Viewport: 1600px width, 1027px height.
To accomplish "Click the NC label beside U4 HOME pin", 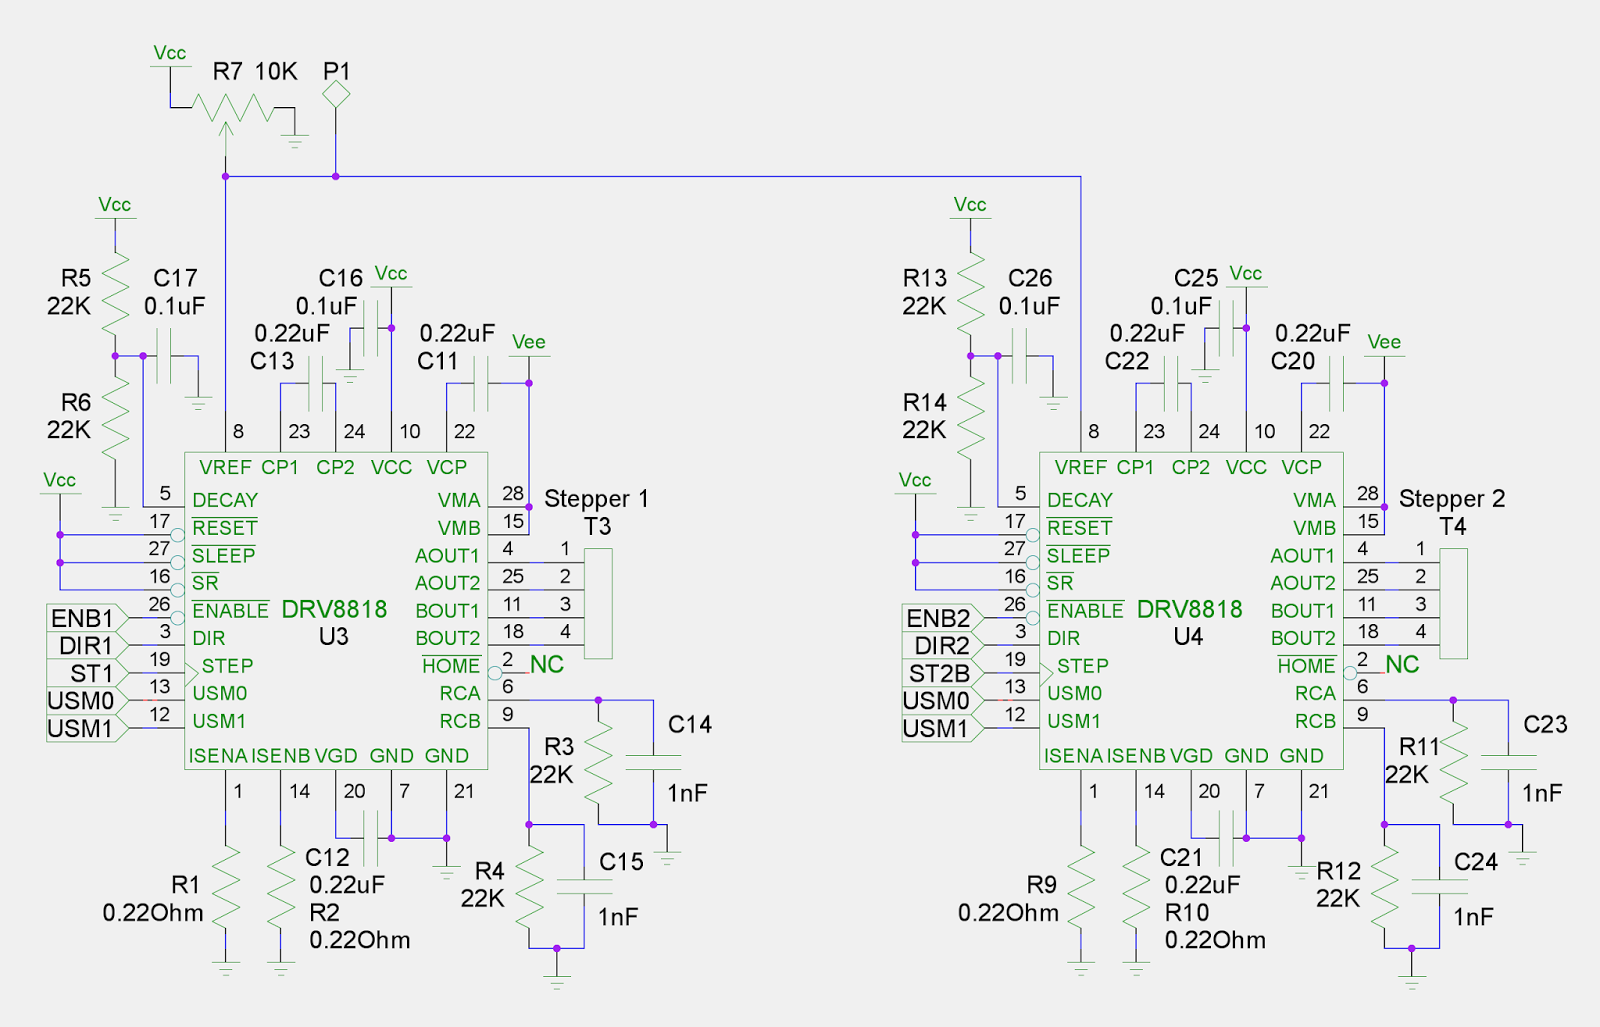I will coord(1402,664).
